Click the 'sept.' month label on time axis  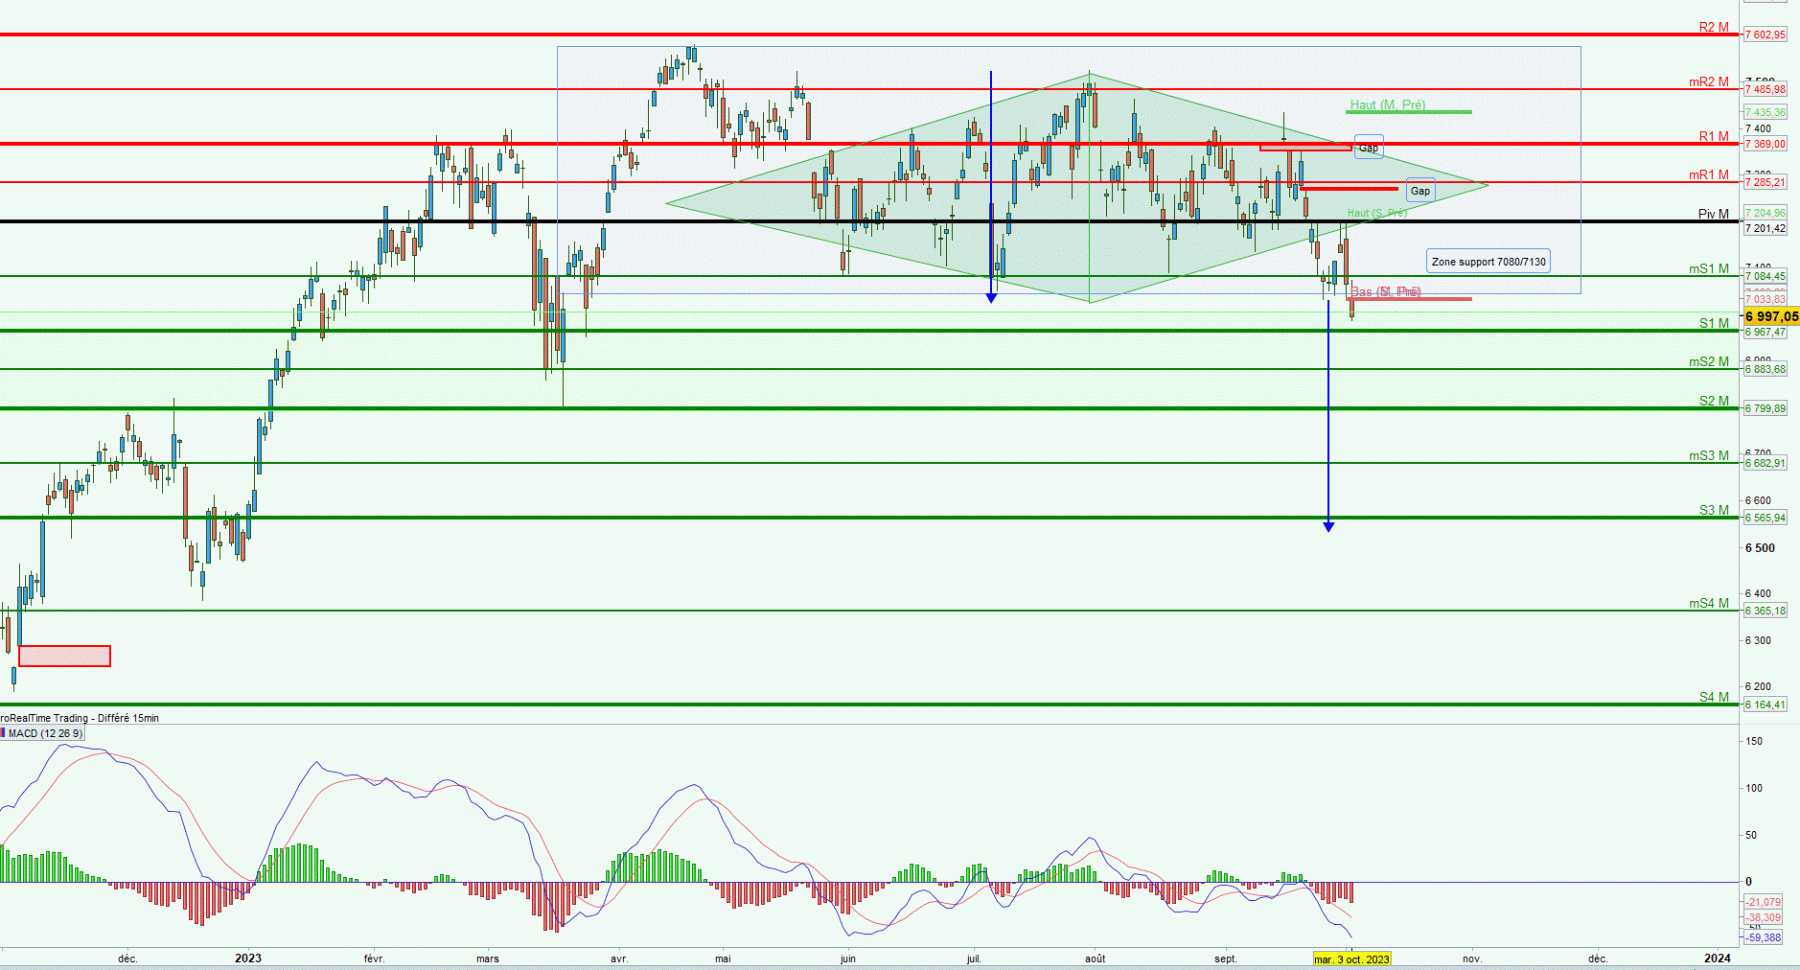click(x=1226, y=958)
